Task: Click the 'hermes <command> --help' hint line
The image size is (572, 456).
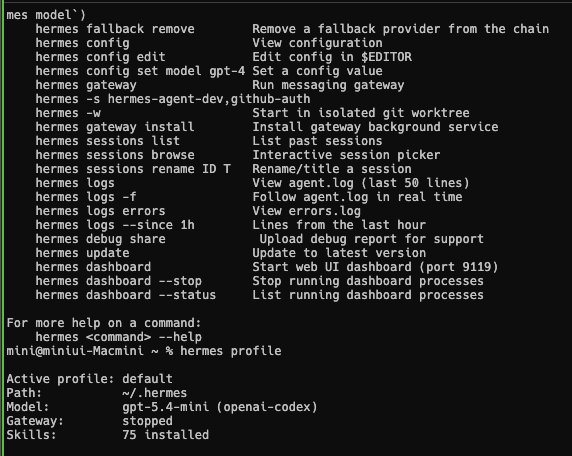Action: 119,337
